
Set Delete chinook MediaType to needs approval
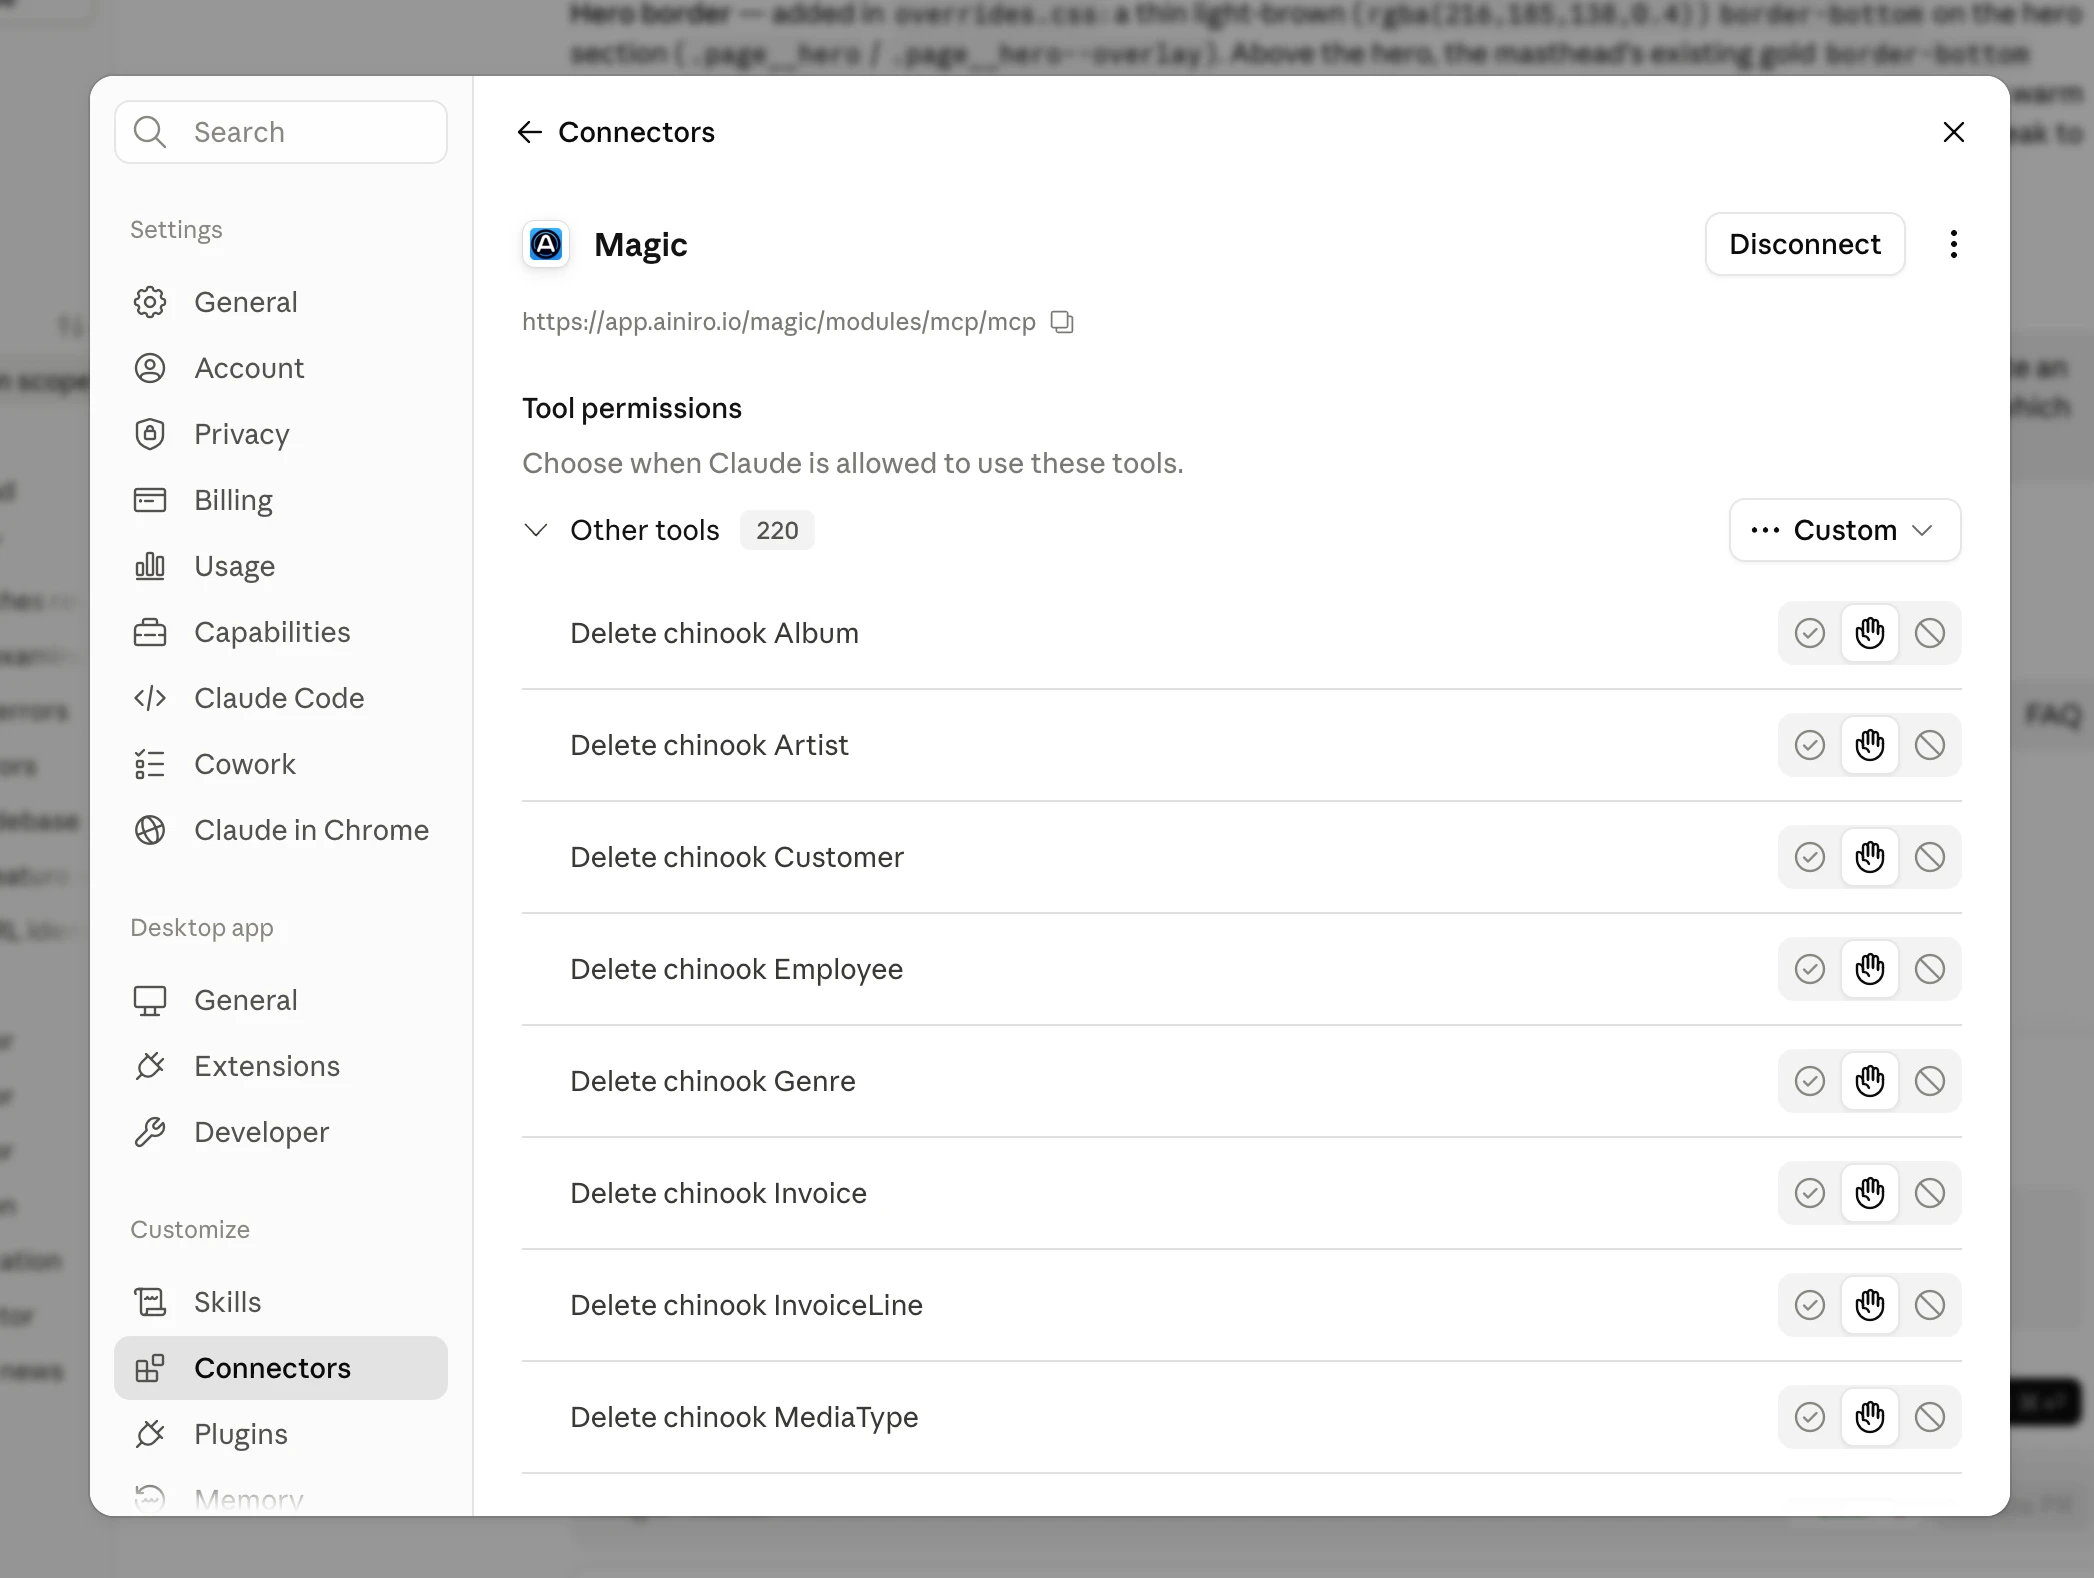point(1869,1417)
